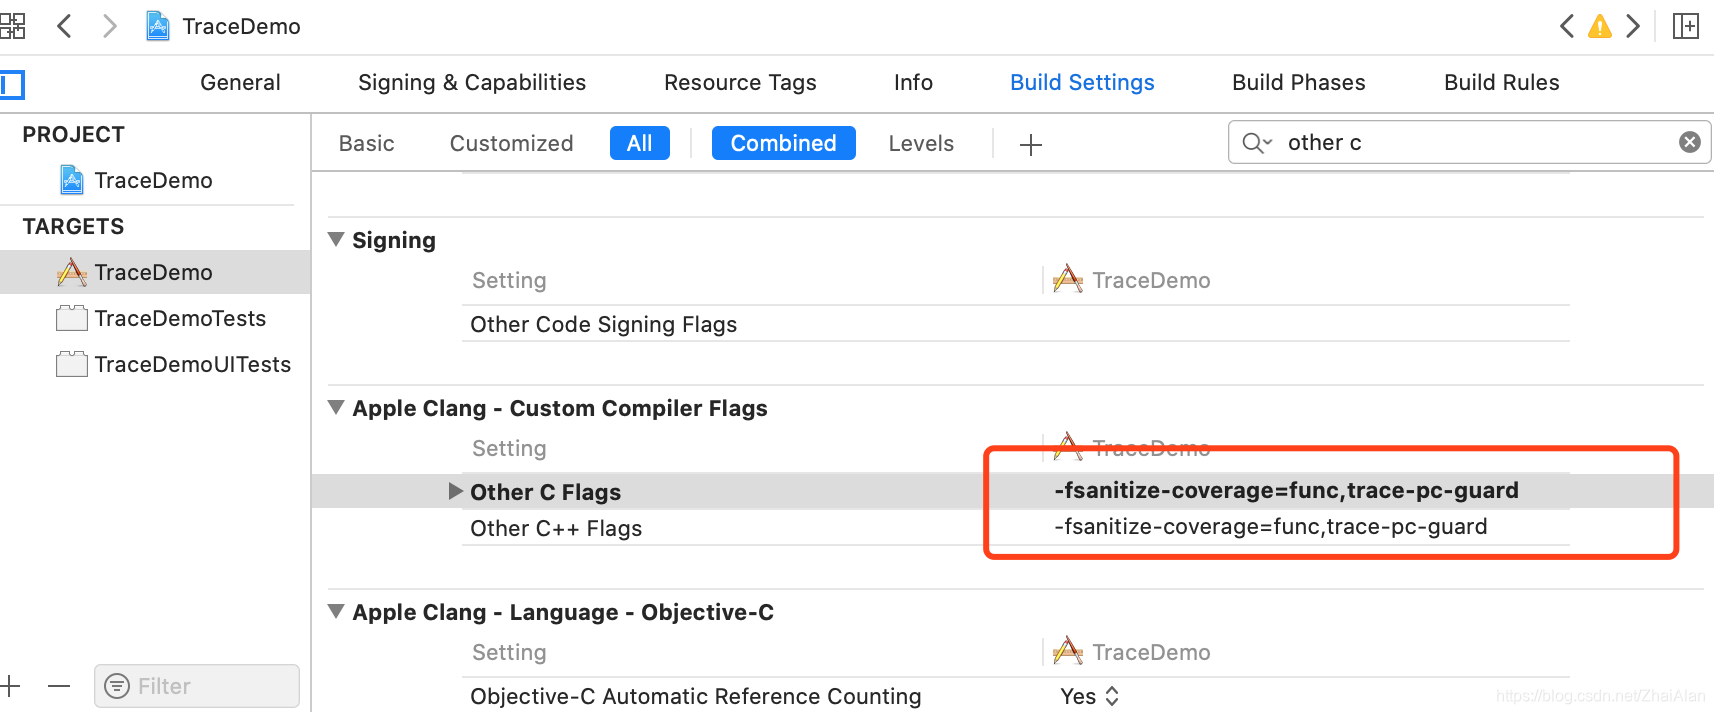Select the TraceDemo app target icon
The height and width of the screenshot is (714, 1714).
pos(72,272)
